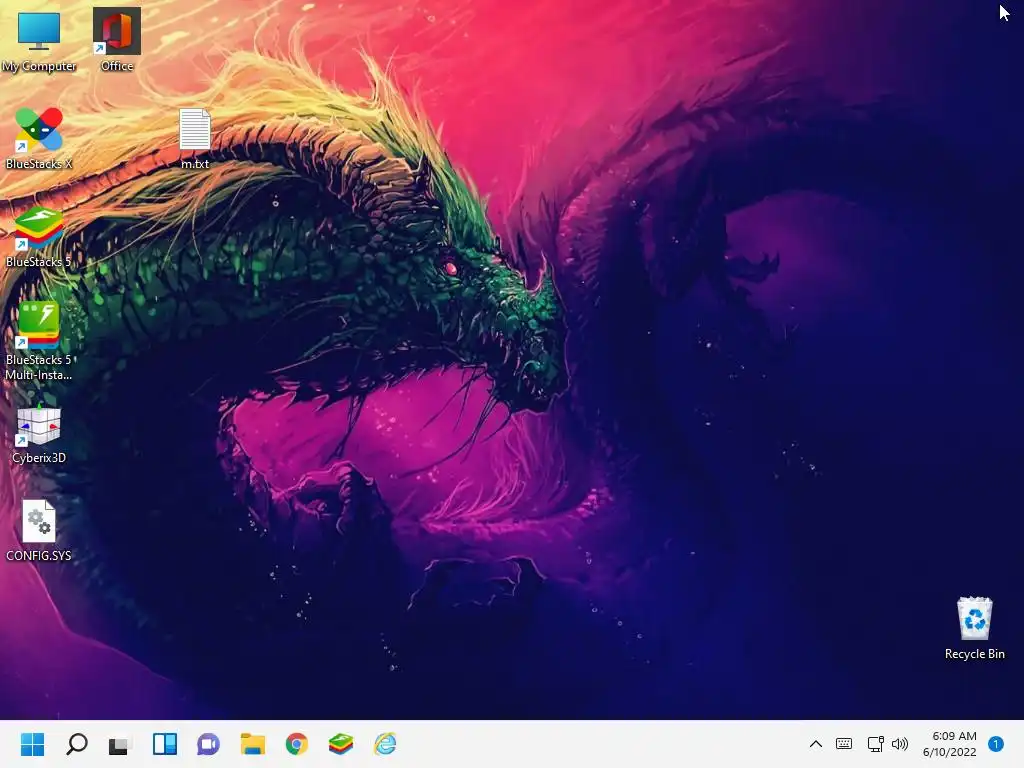Image resolution: width=1024 pixels, height=768 pixels.
Task: Select BlueStacks 5 Multi-Instance Manager shortcut
Action: (39, 341)
